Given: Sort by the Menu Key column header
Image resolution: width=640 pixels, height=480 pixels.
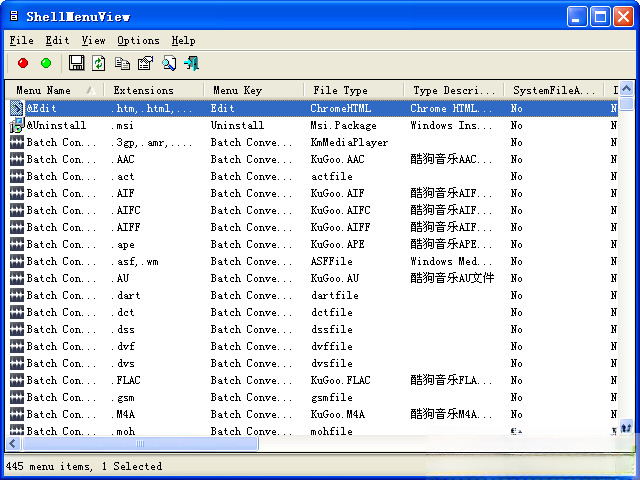Looking at the screenshot, I should [253, 90].
